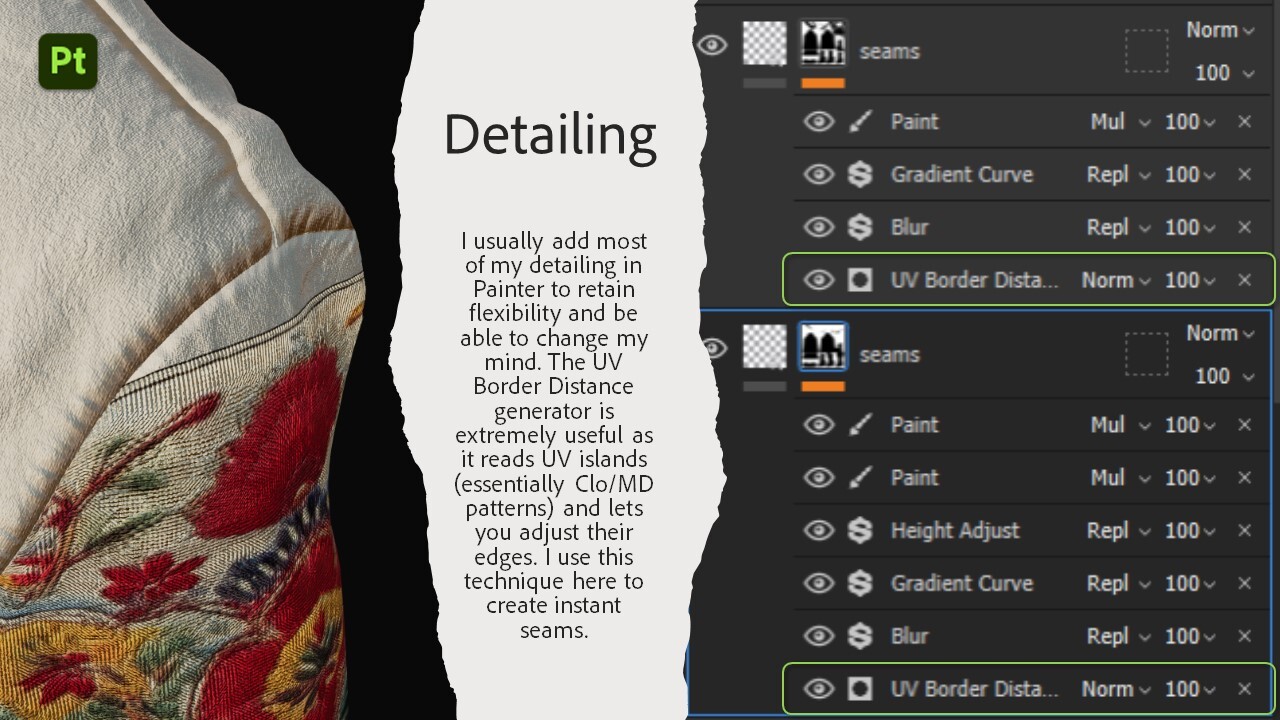Click the brush icon of Paint directly under the bottom seams layer
1280x720 pixels.
tap(860, 425)
